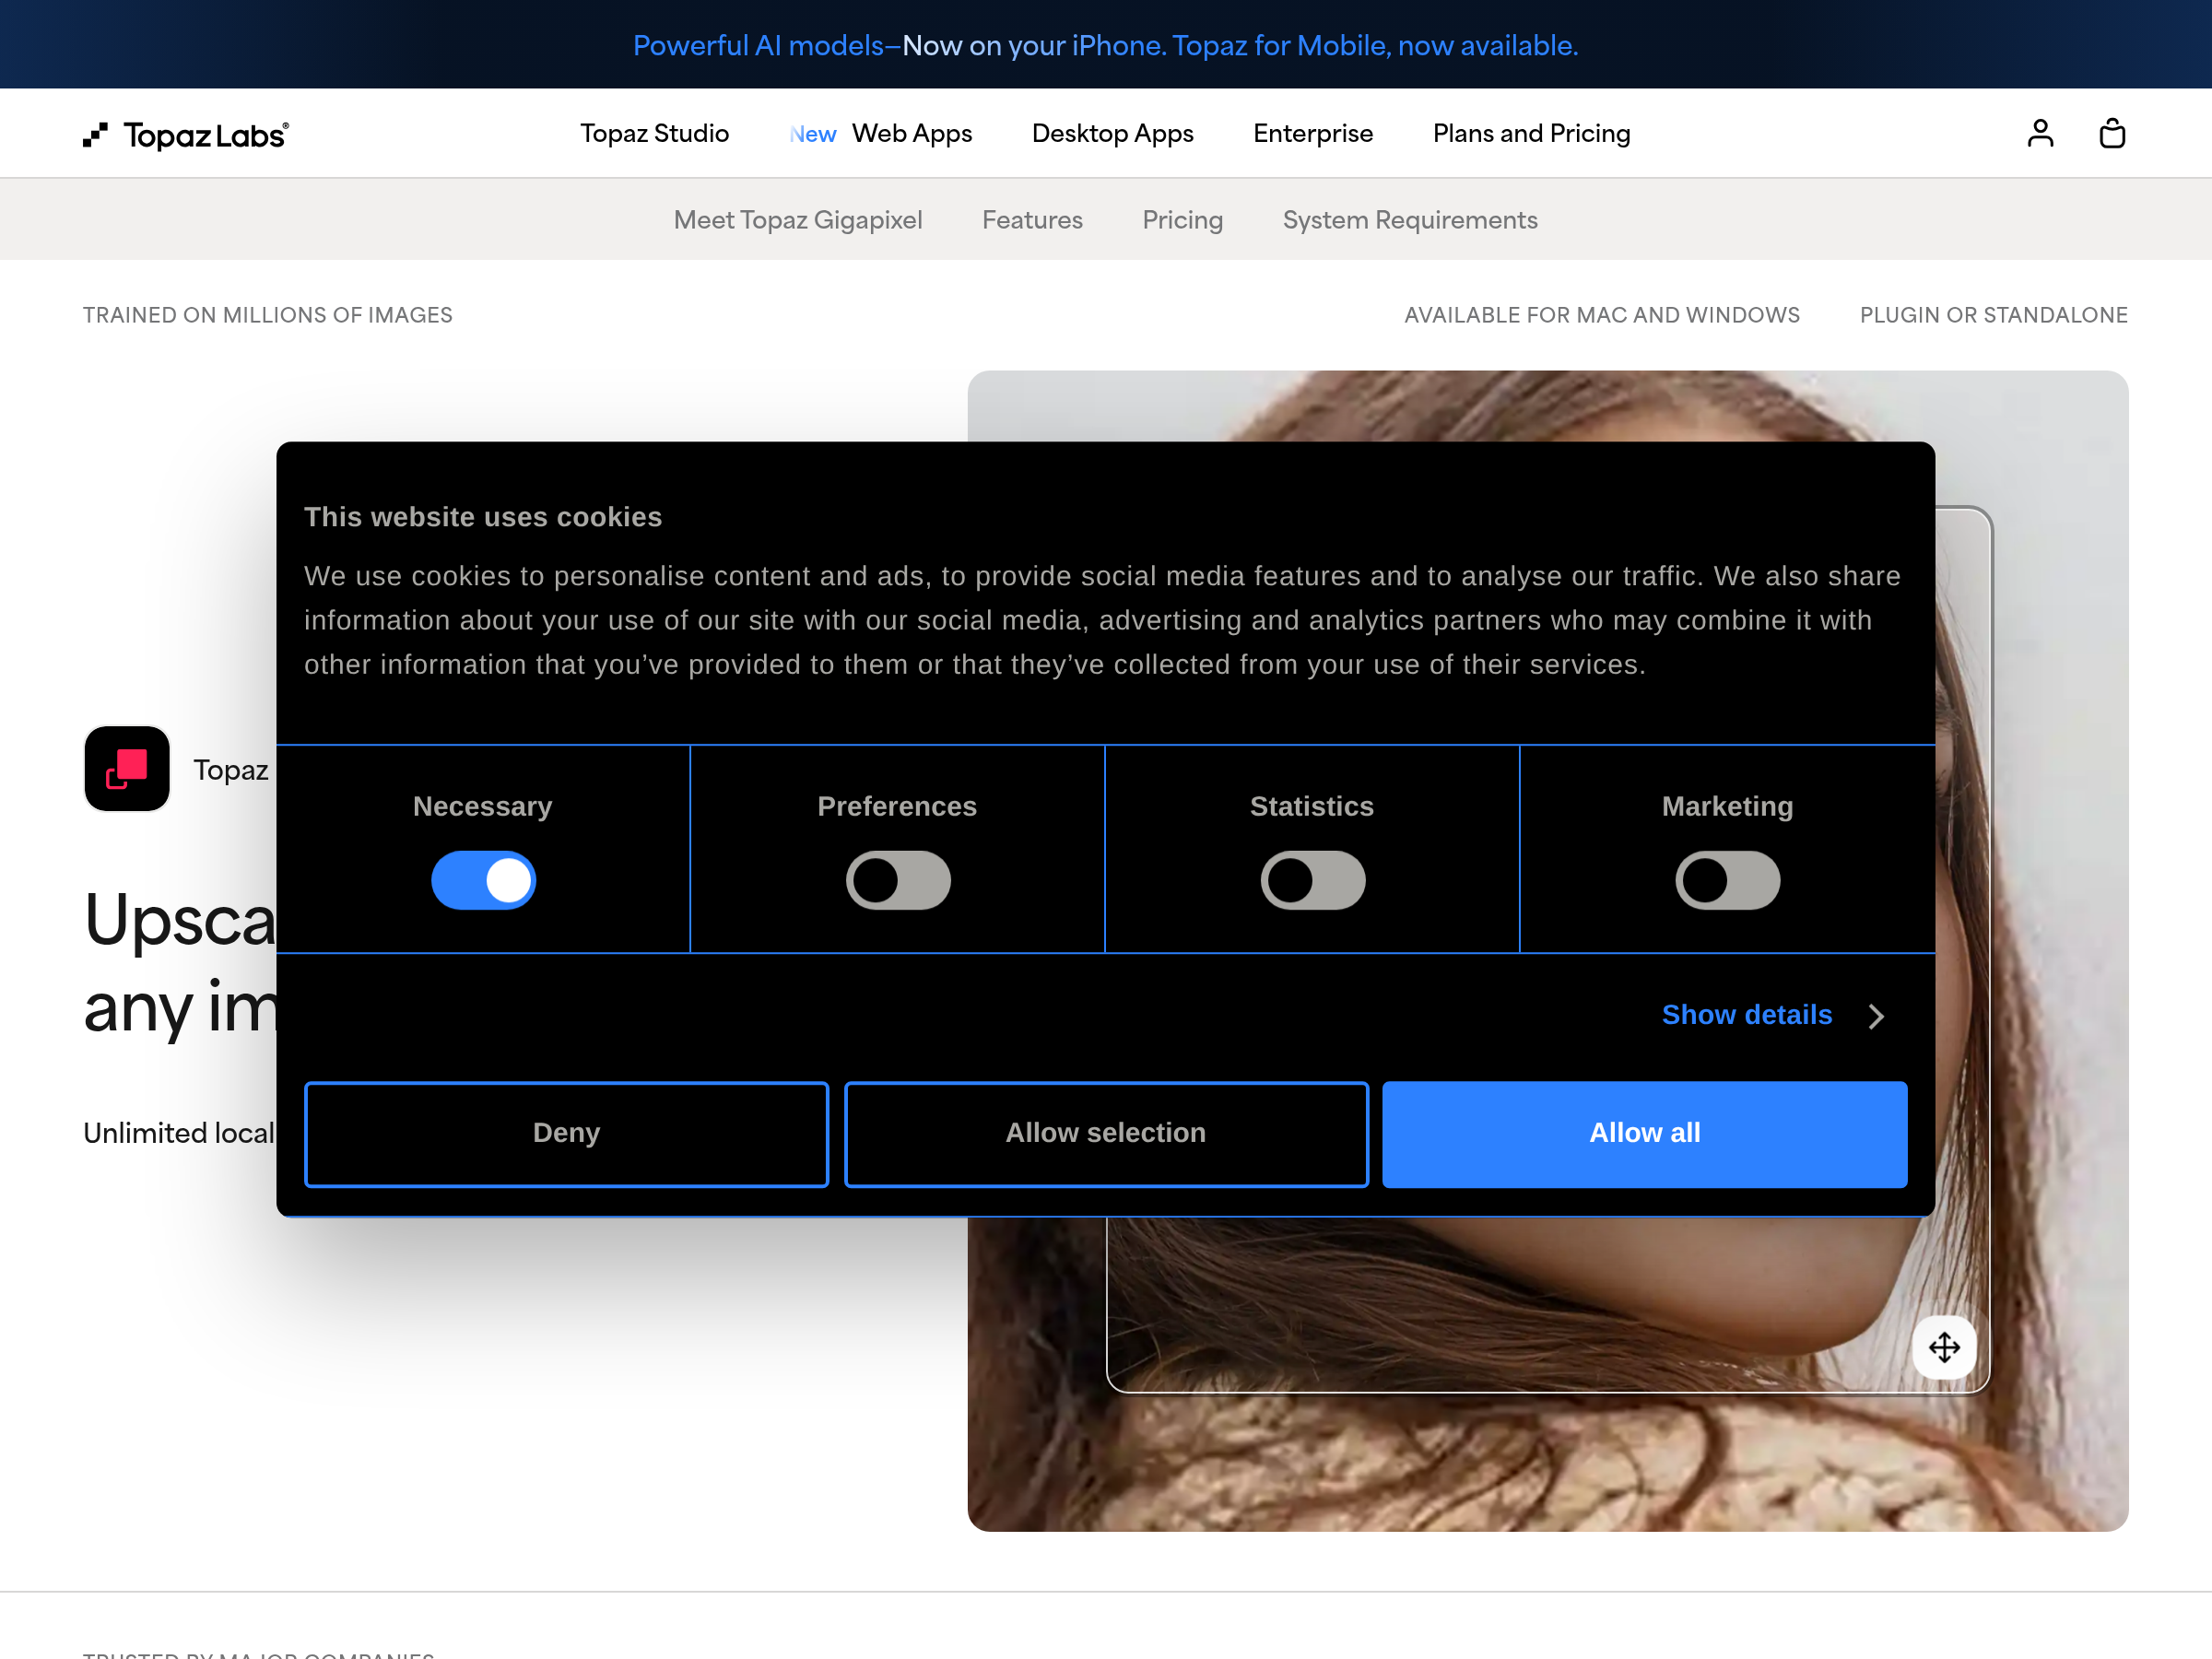
Task: Jump to the Features section
Action: pos(1032,220)
